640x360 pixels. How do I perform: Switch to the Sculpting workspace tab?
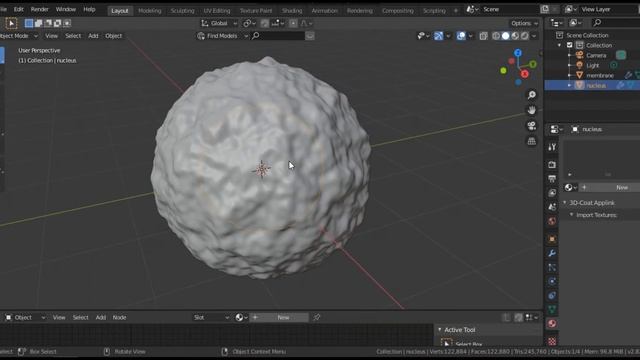182,11
